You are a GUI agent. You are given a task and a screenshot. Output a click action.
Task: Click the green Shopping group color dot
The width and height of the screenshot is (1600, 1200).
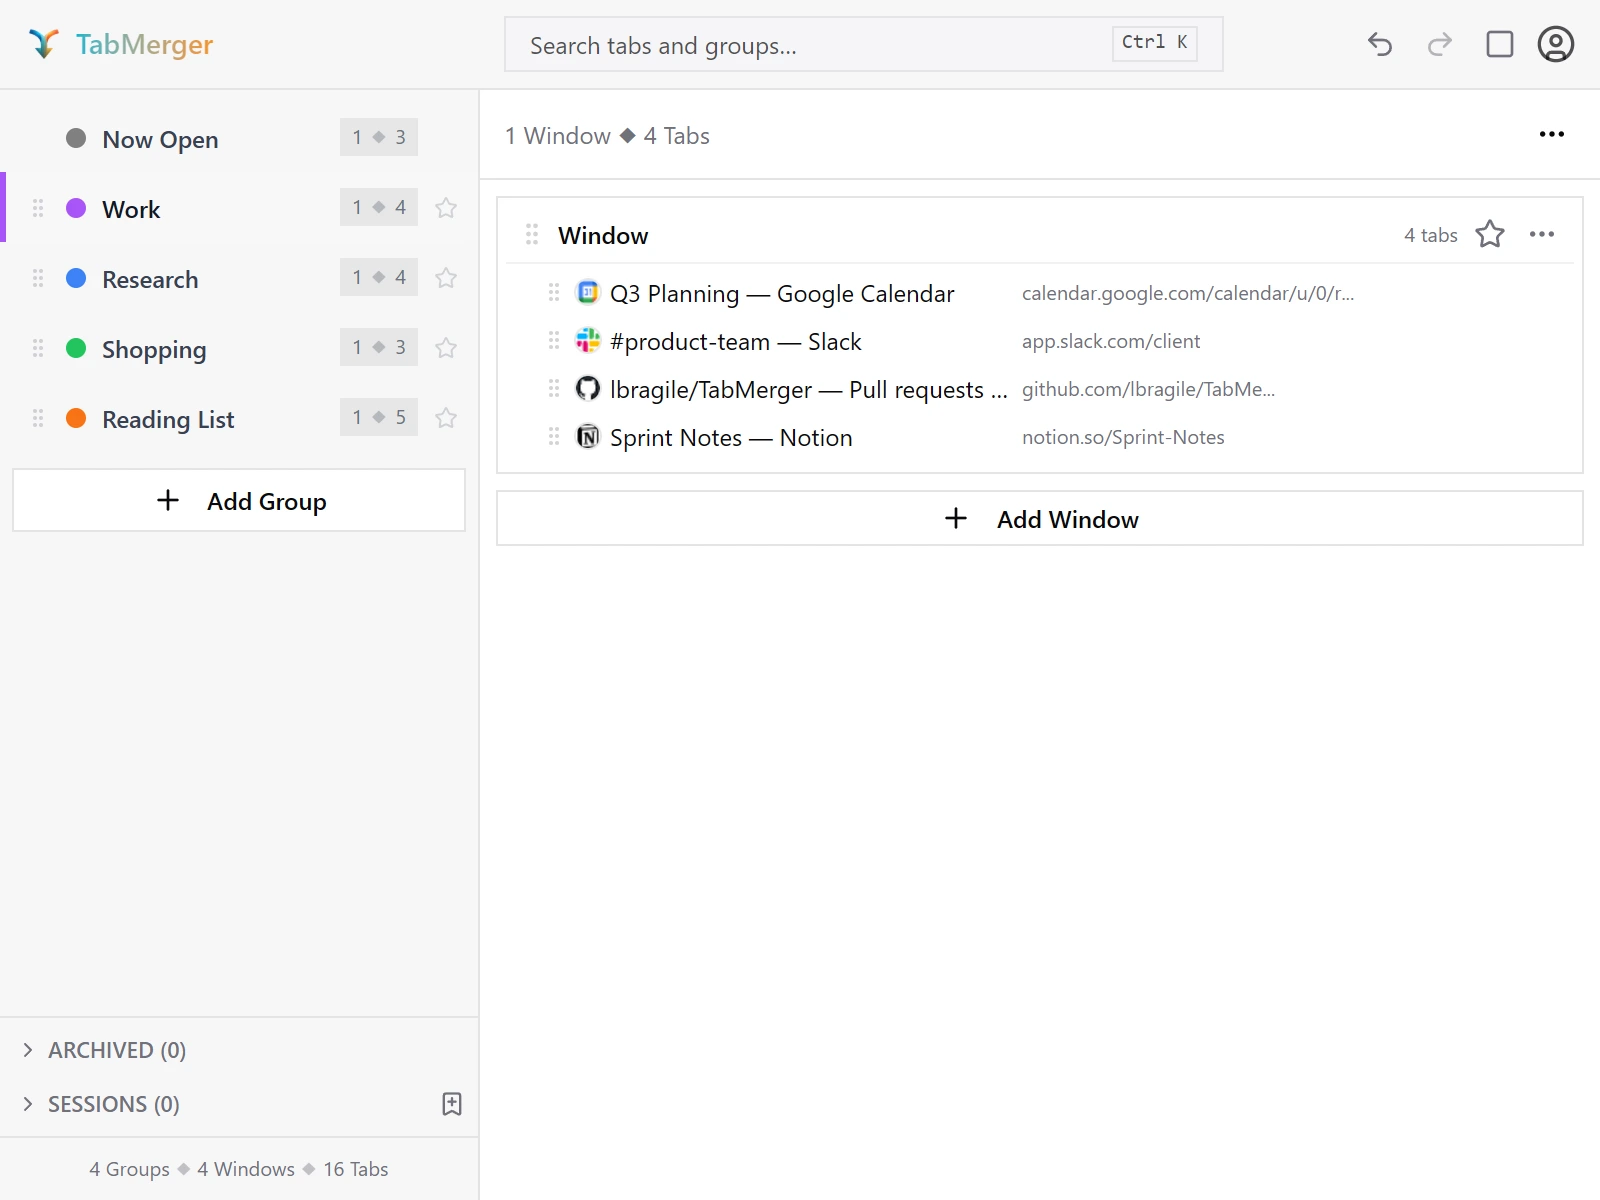pyautogui.click(x=76, y=348)
